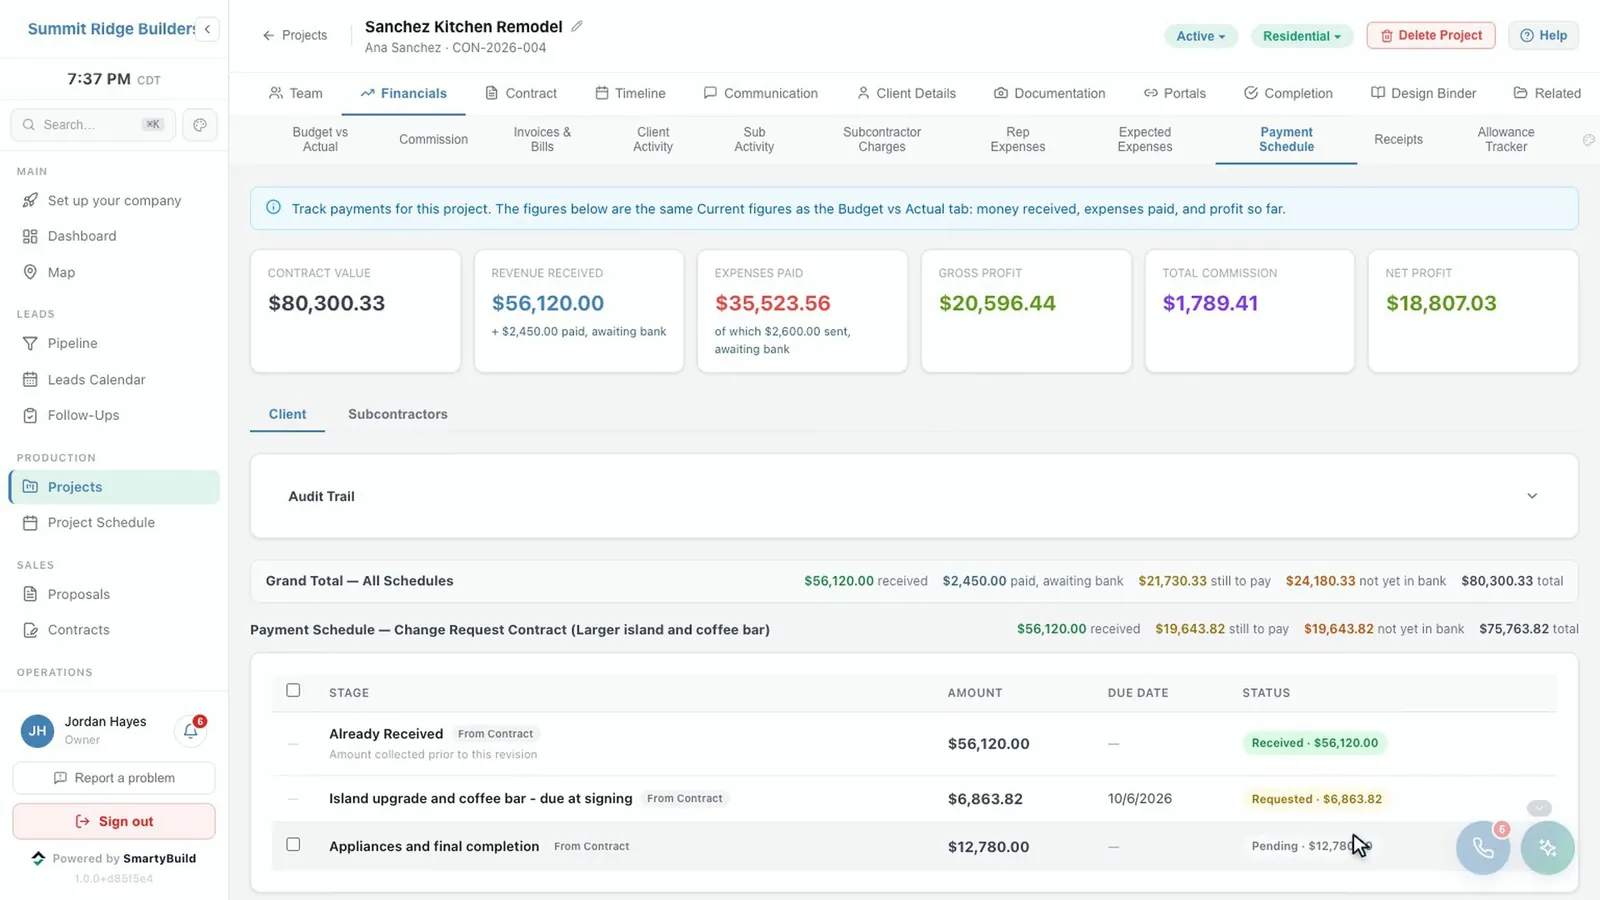Click the info icon in the banner
Image resolution: width=1600 pixels, height=900 pixels.
(273, 208)
